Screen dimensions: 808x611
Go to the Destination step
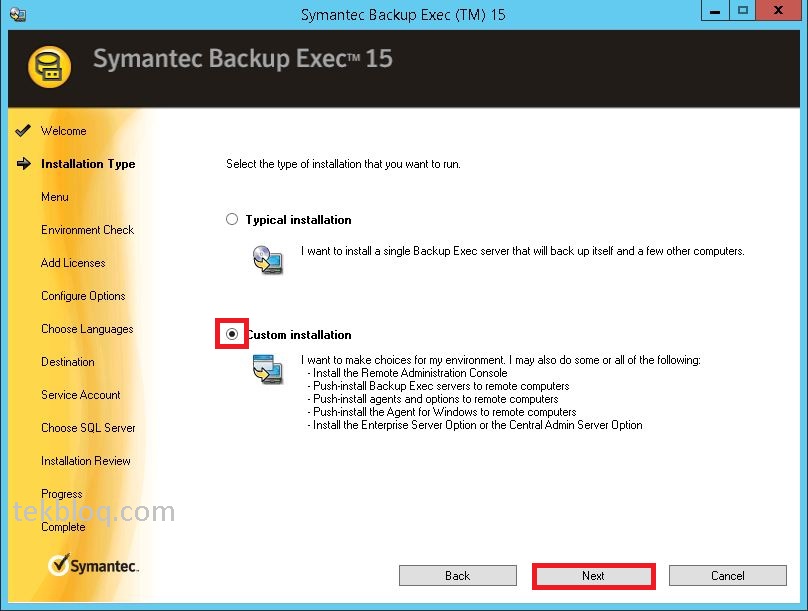tap(68, 362)
